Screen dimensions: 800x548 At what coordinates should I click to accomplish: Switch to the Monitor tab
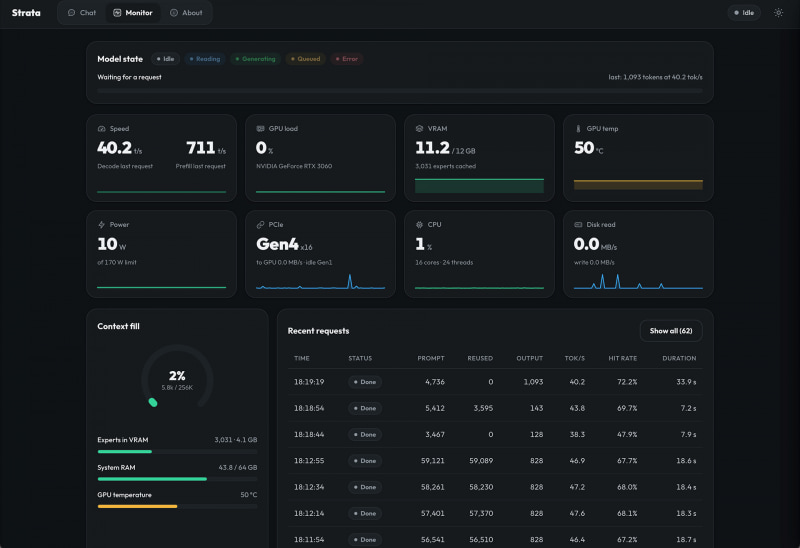coord(133,13)
